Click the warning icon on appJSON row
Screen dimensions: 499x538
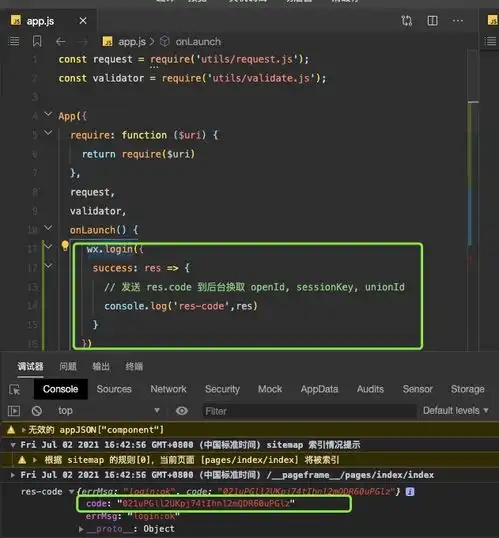(11, 430)
